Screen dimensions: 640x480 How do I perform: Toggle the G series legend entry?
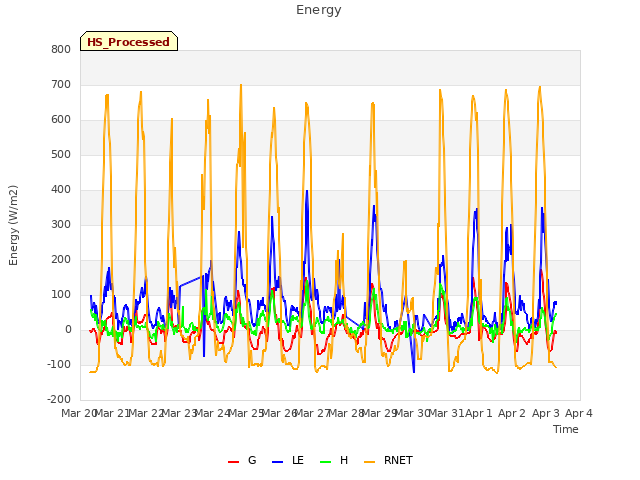242,460
